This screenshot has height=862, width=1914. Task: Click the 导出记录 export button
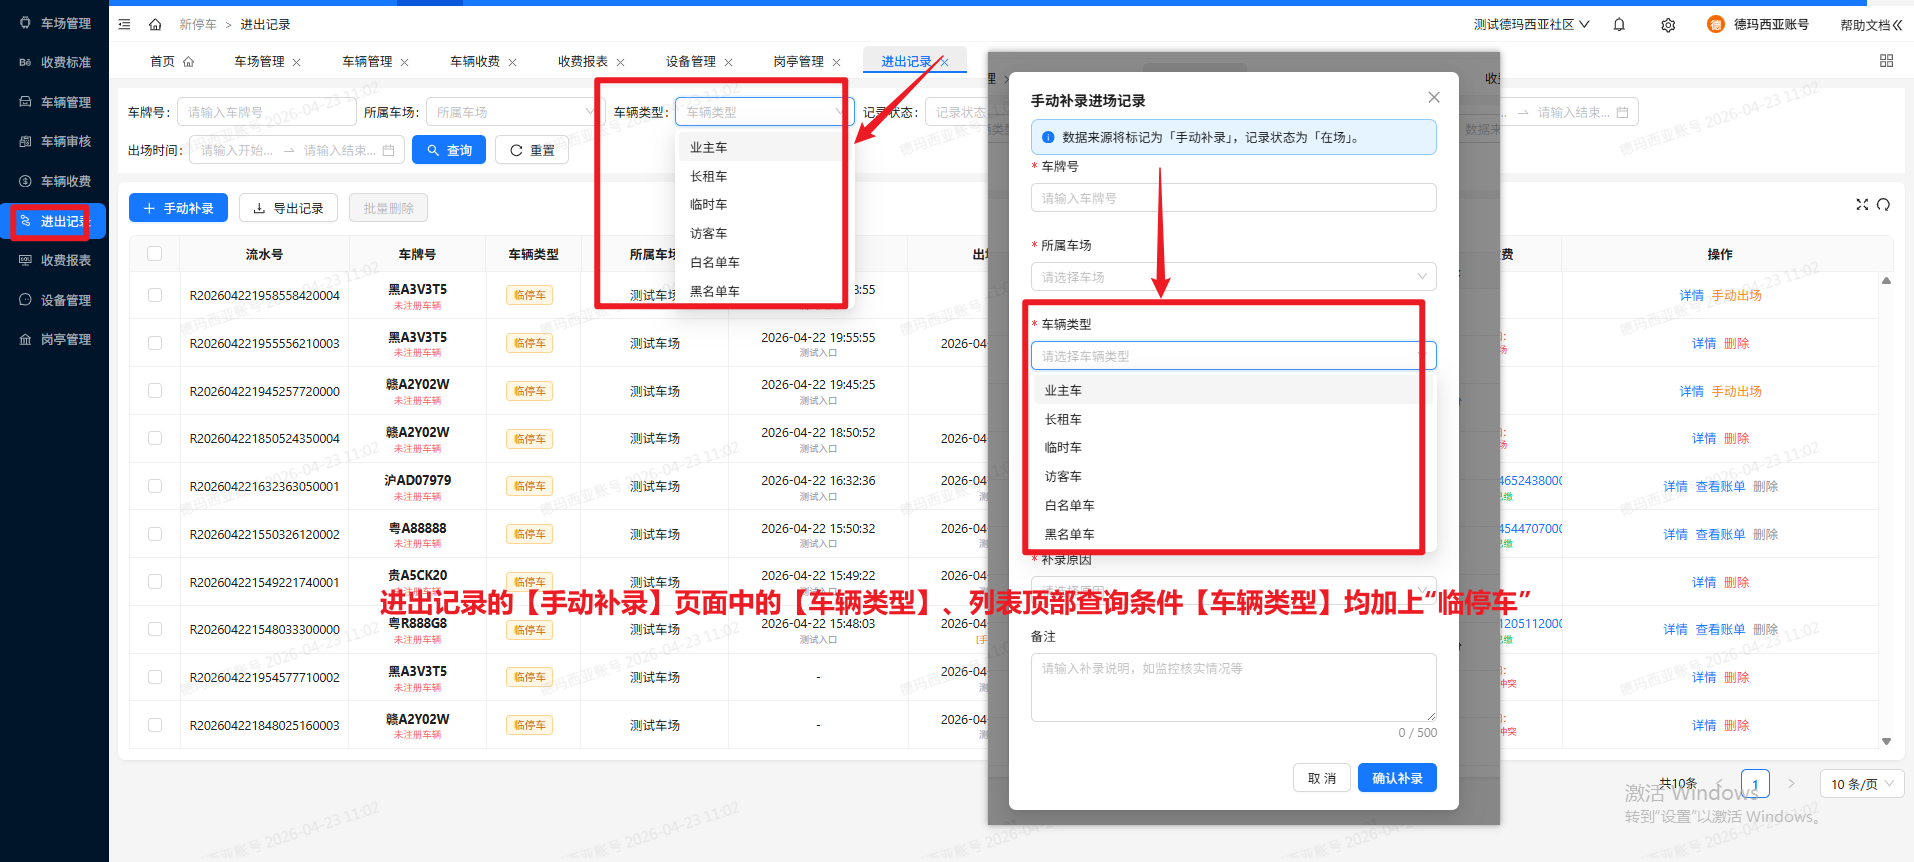[x=288, y=208]
